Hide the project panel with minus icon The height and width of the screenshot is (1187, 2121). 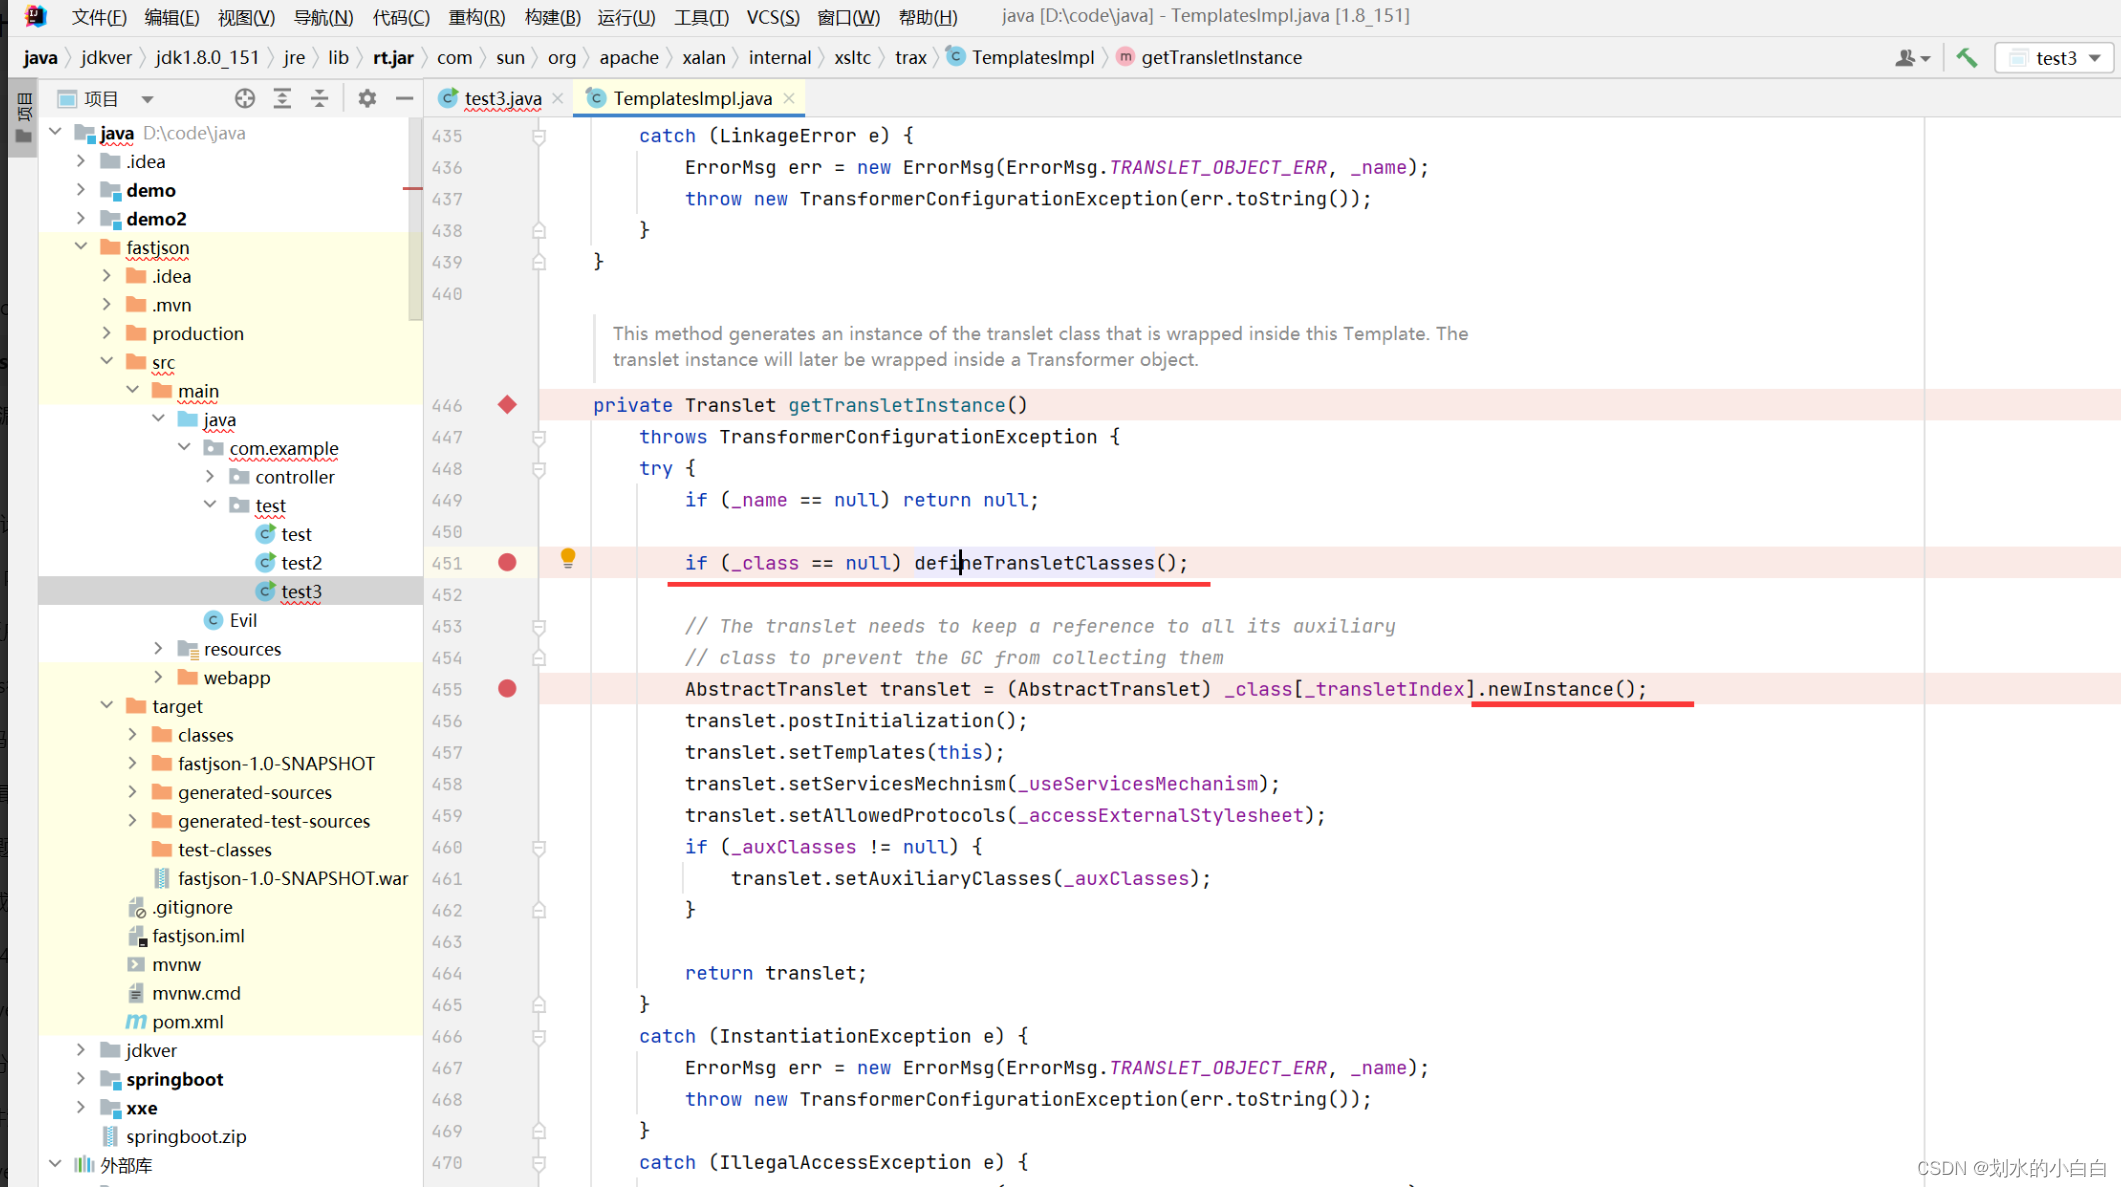tap(404, 98)
